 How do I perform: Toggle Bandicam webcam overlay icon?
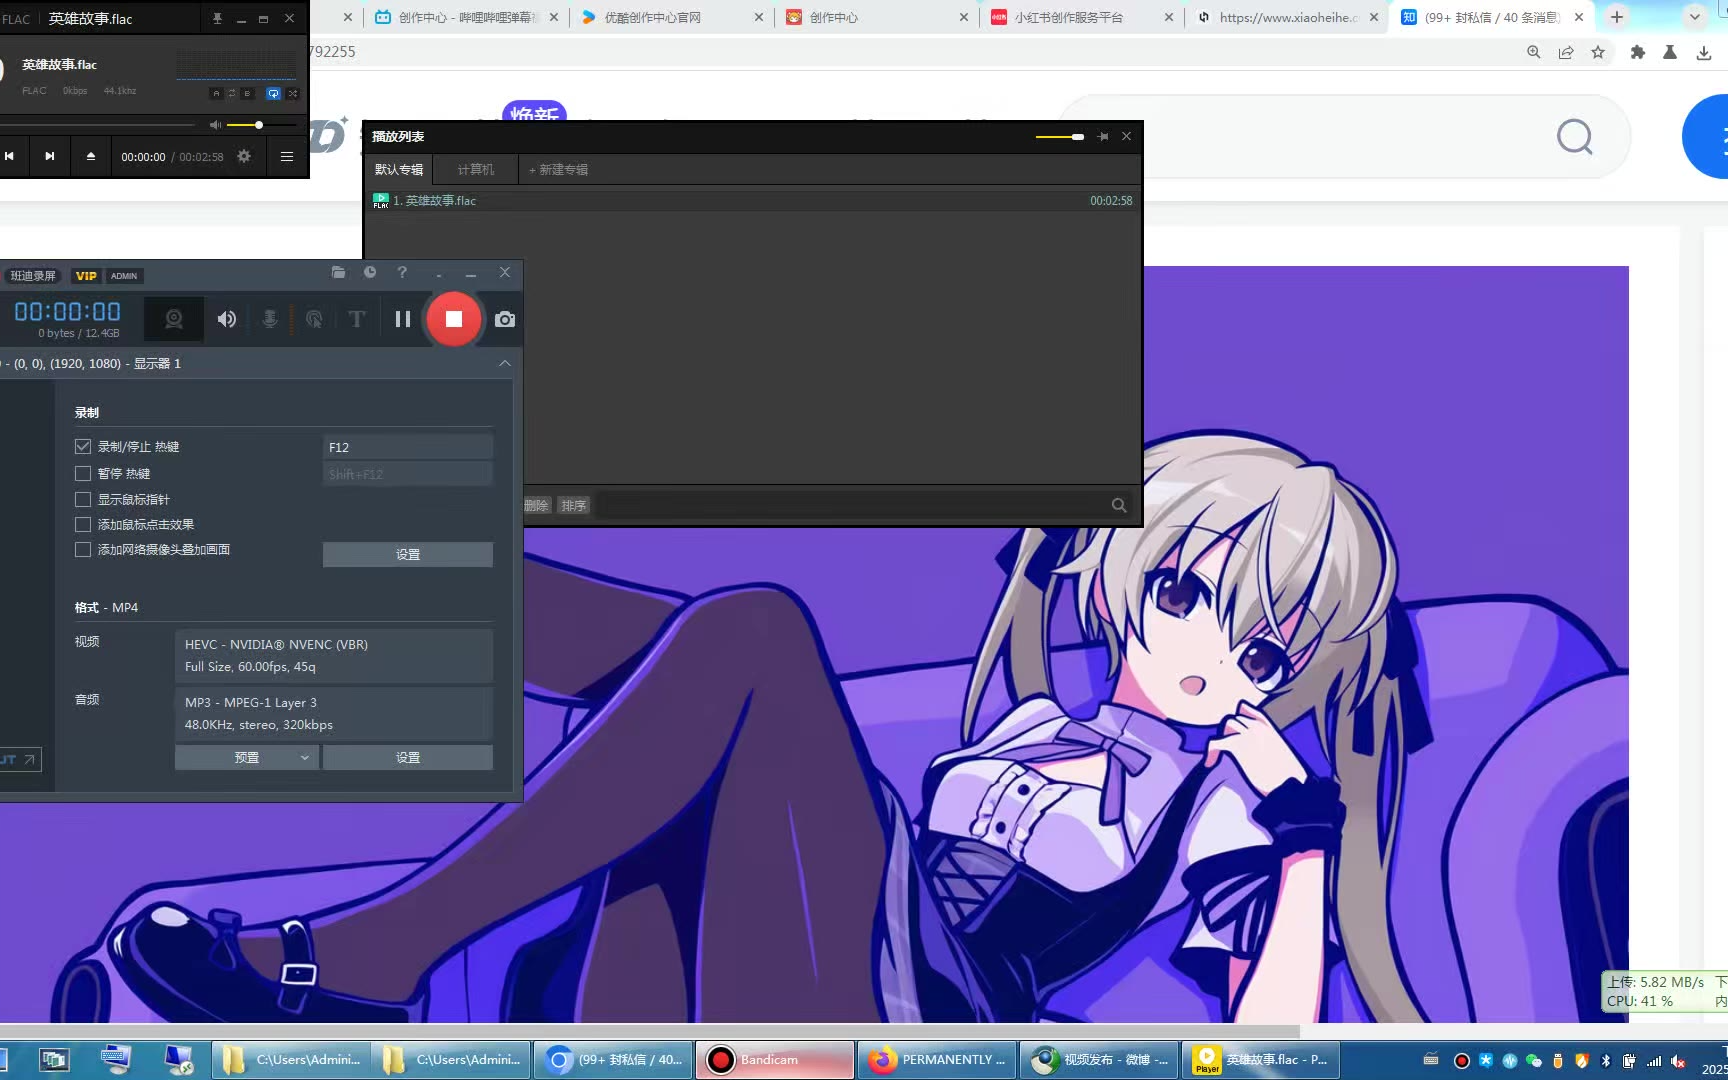[x=174, y=319]
